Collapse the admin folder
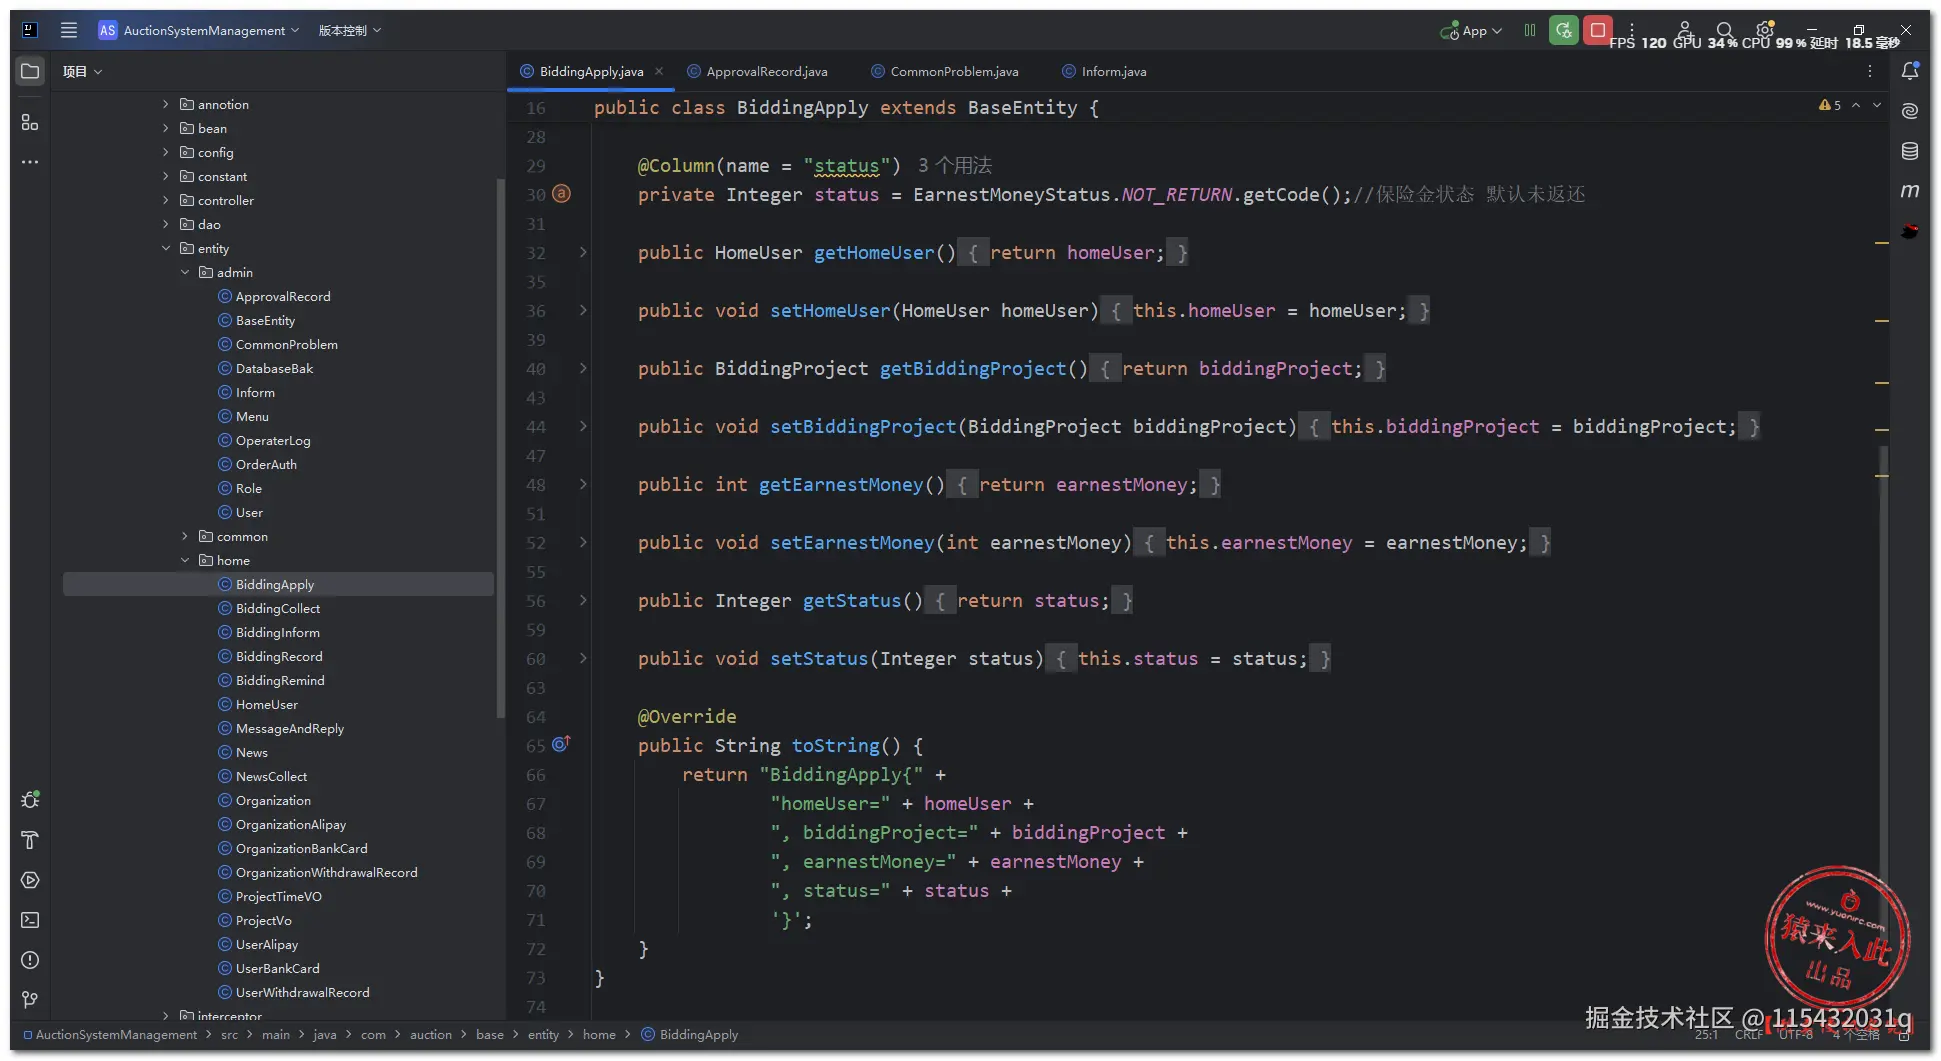This screenshot has width=1941, height=1061. click(x=185, y=272)
